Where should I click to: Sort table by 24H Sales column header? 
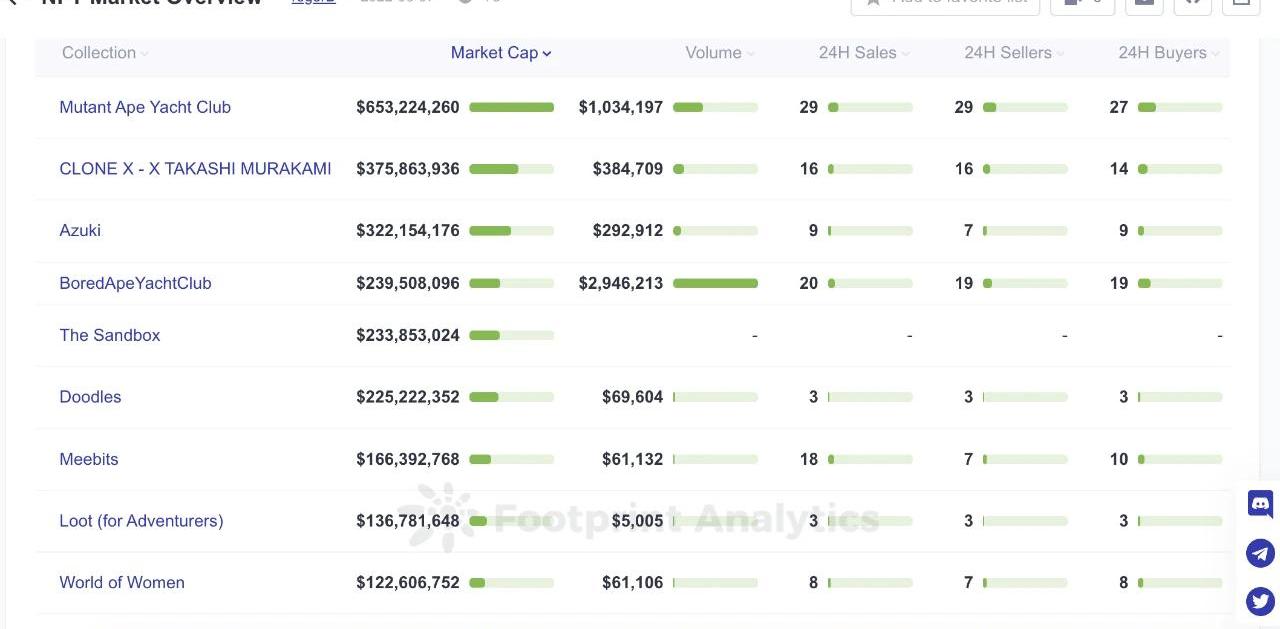point(863,53)
